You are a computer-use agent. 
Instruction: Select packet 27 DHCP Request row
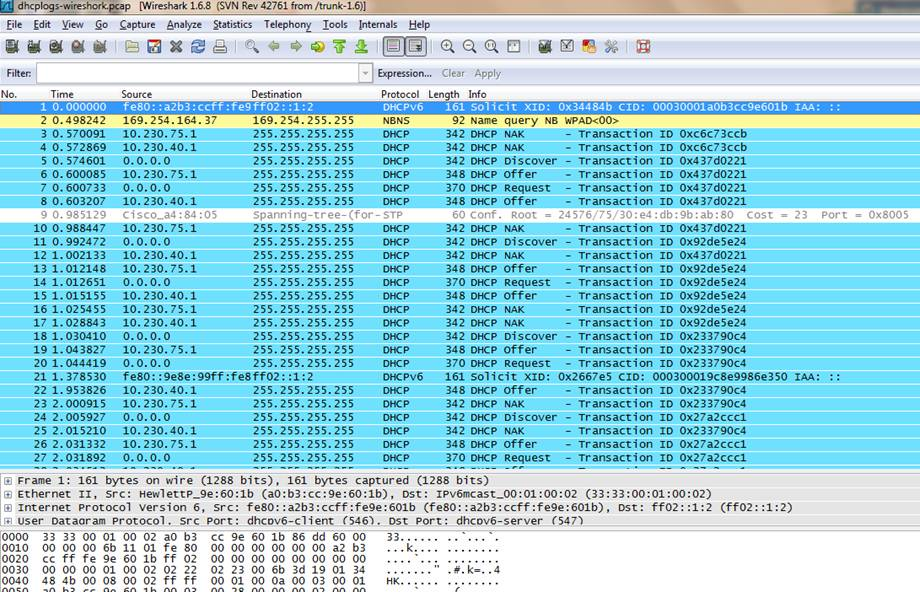coord(460,458)
